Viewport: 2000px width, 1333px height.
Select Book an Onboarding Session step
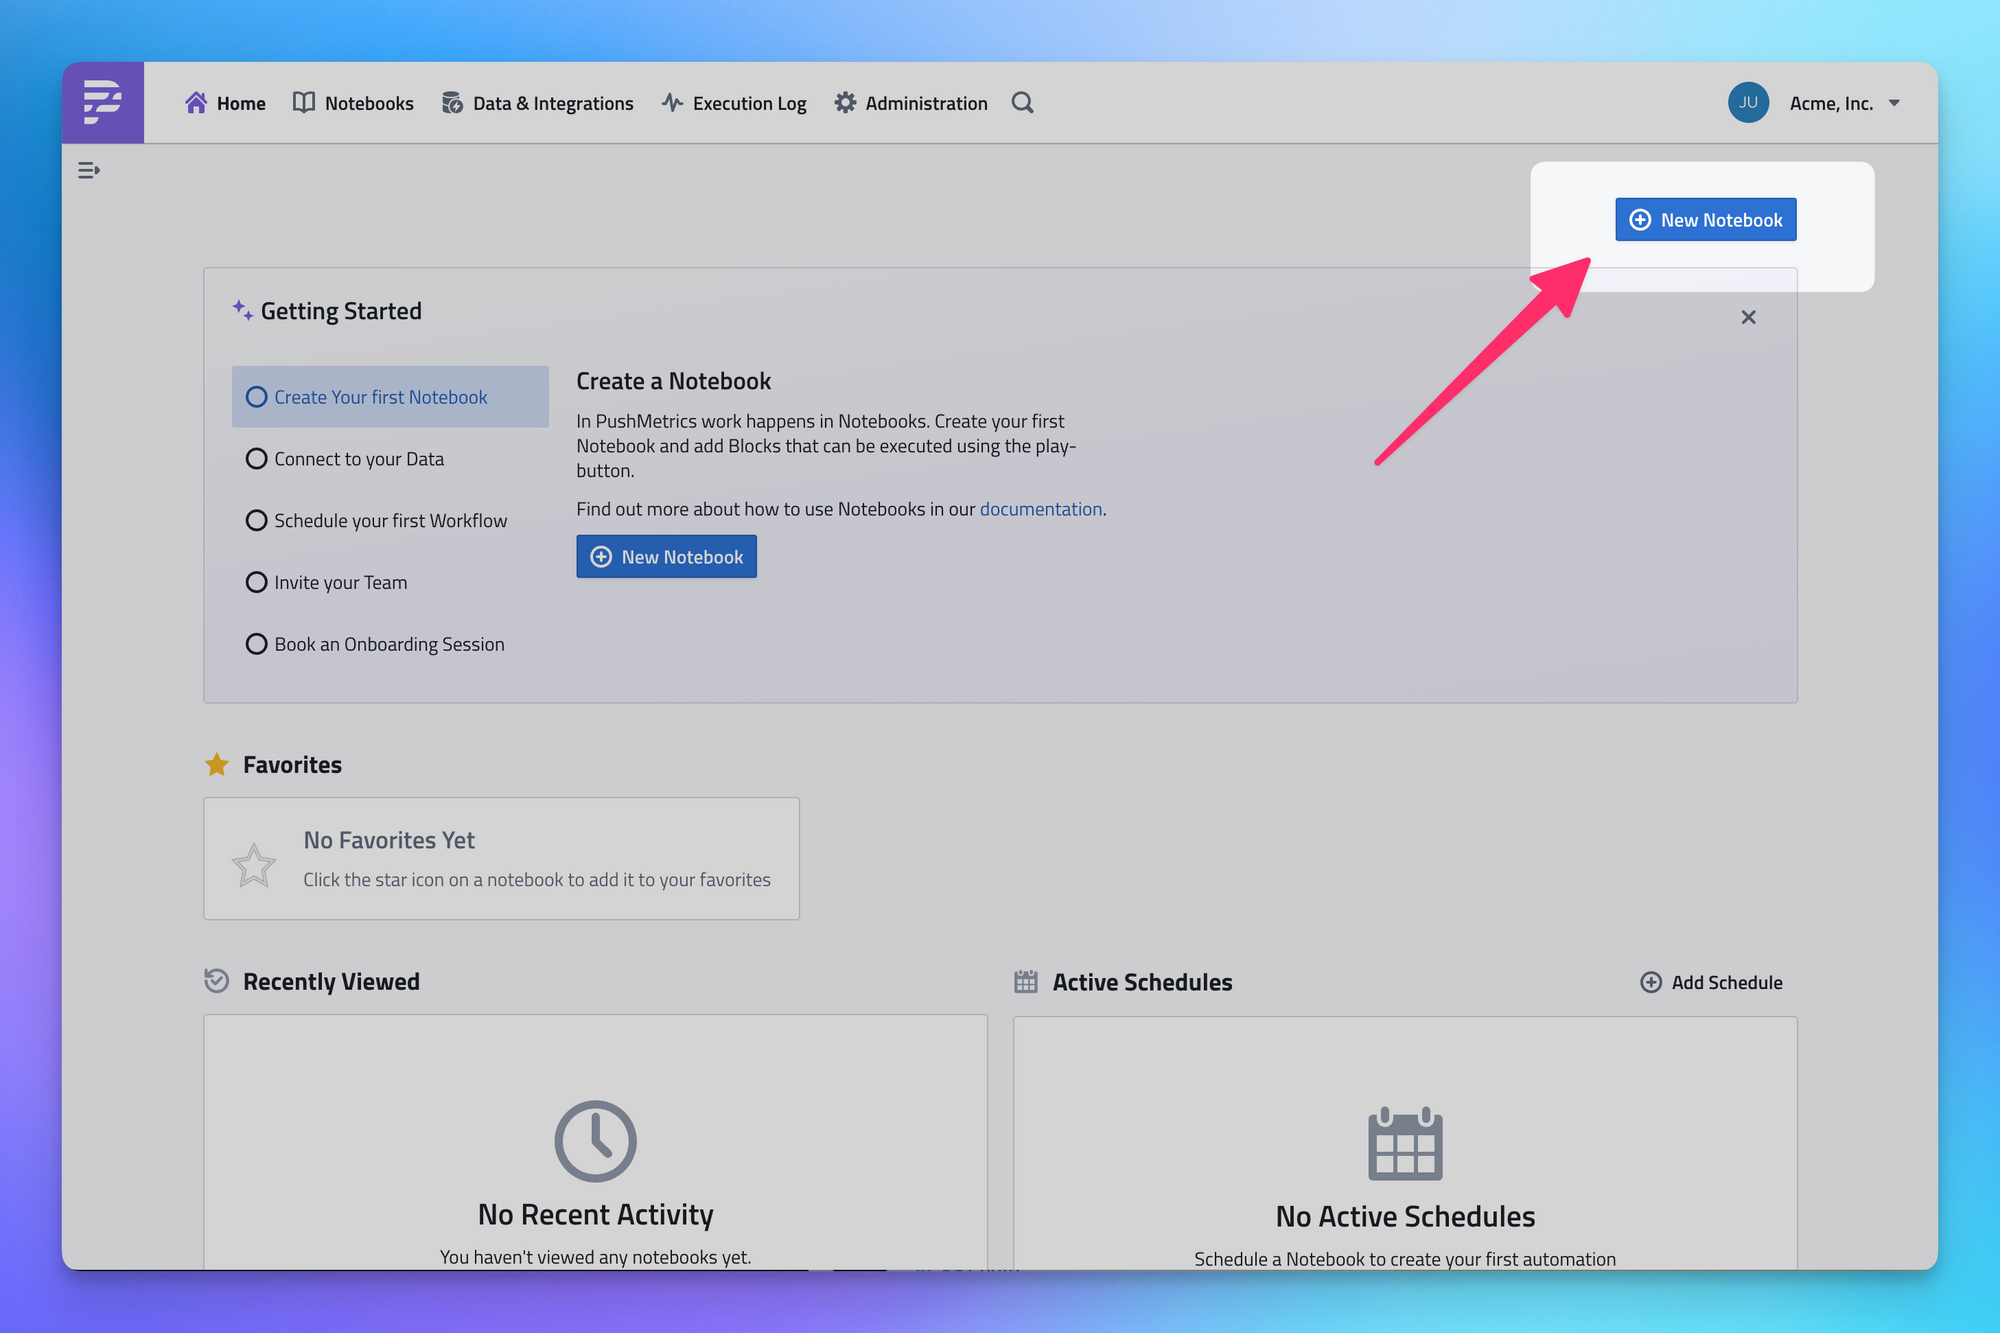click(388, 645)
